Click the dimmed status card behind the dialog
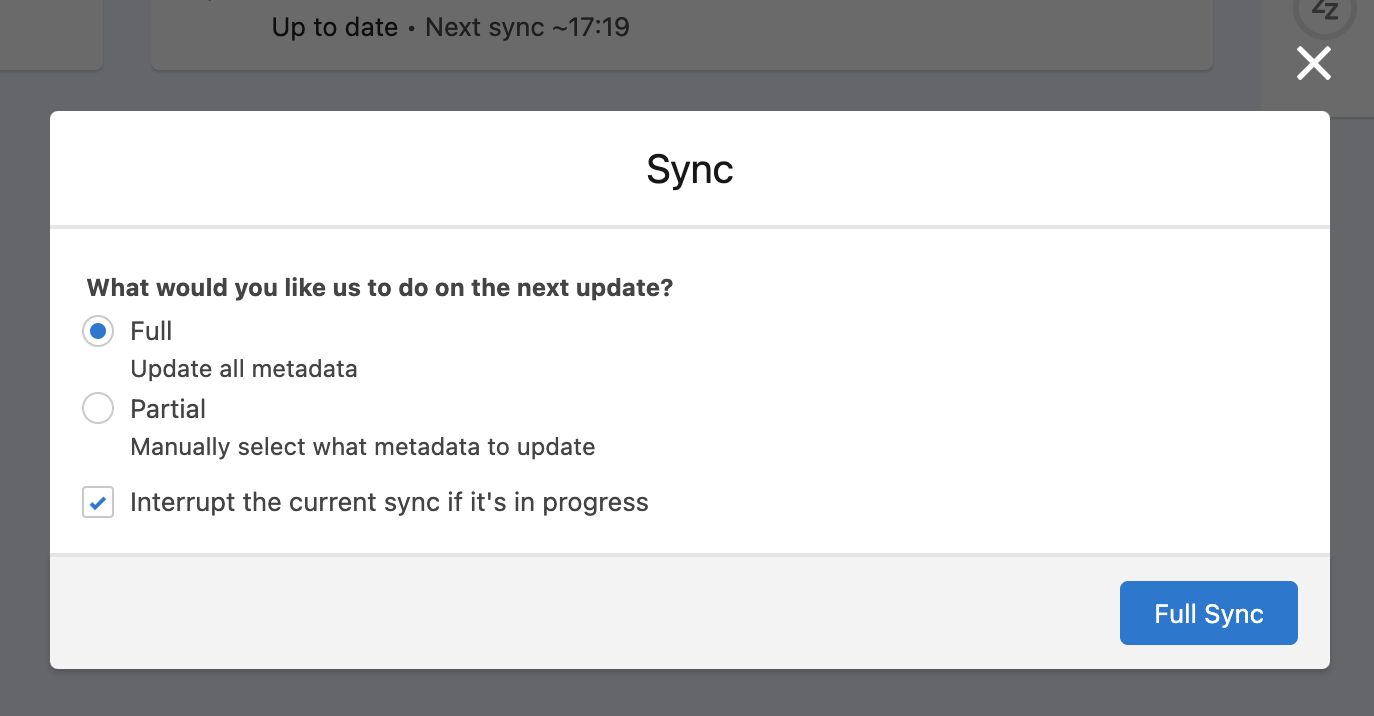Screen dimensions: 1374x716 681,32
